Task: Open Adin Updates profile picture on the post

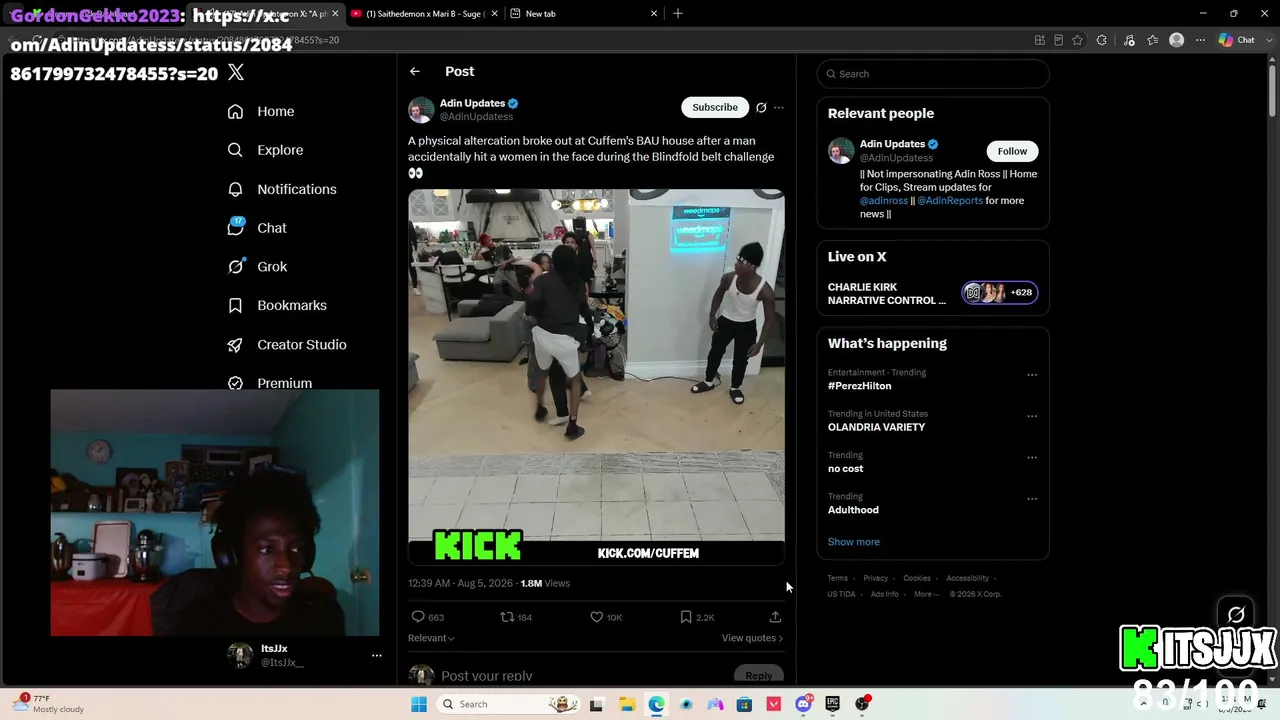Action: coord(421,109)
